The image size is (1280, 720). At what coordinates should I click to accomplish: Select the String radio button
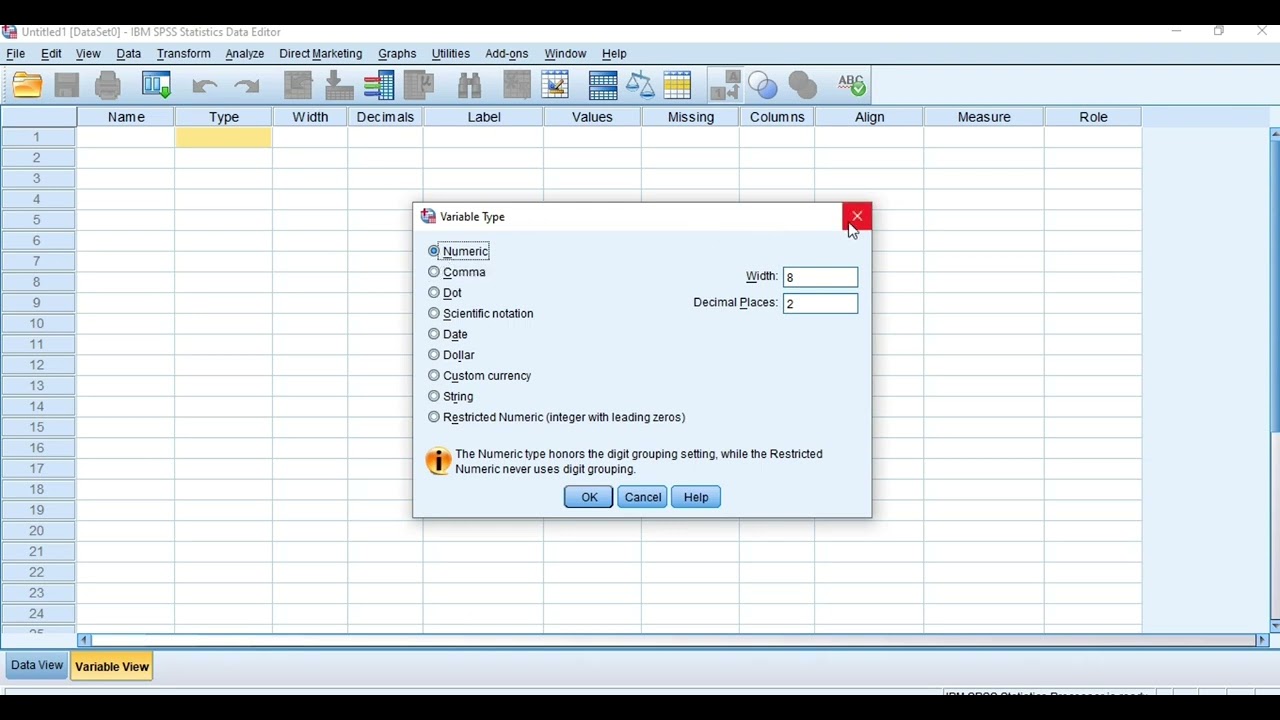(x=434, y=396)
